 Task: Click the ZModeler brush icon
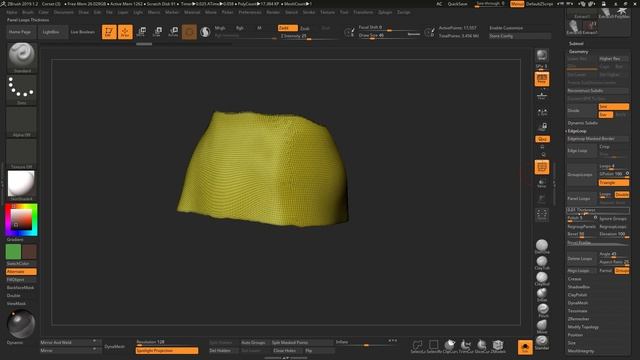click(x=498, y=346)
